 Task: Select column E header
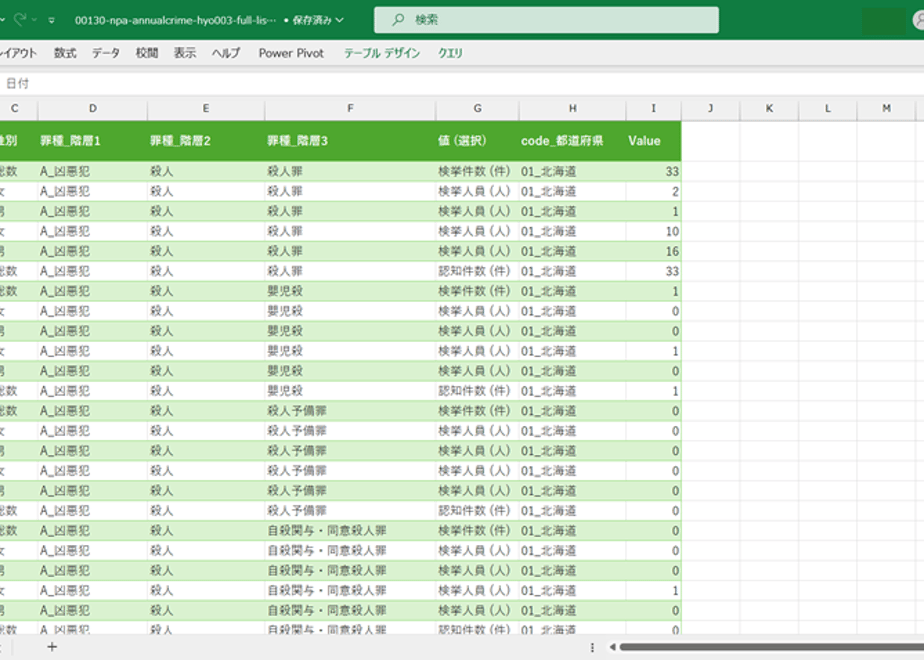pos(206,108)
